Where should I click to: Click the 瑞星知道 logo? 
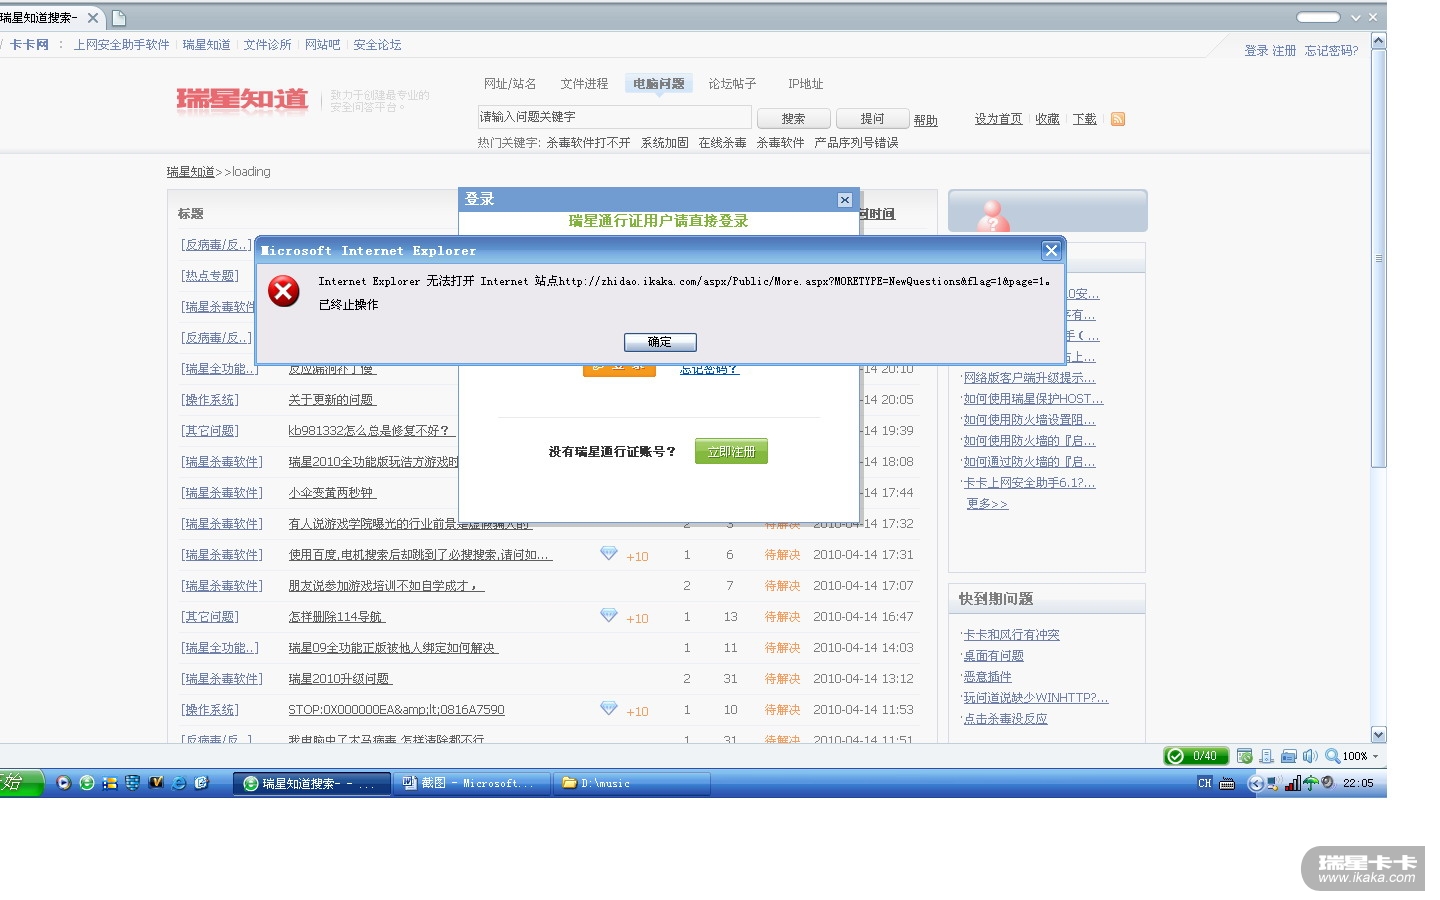242,100
